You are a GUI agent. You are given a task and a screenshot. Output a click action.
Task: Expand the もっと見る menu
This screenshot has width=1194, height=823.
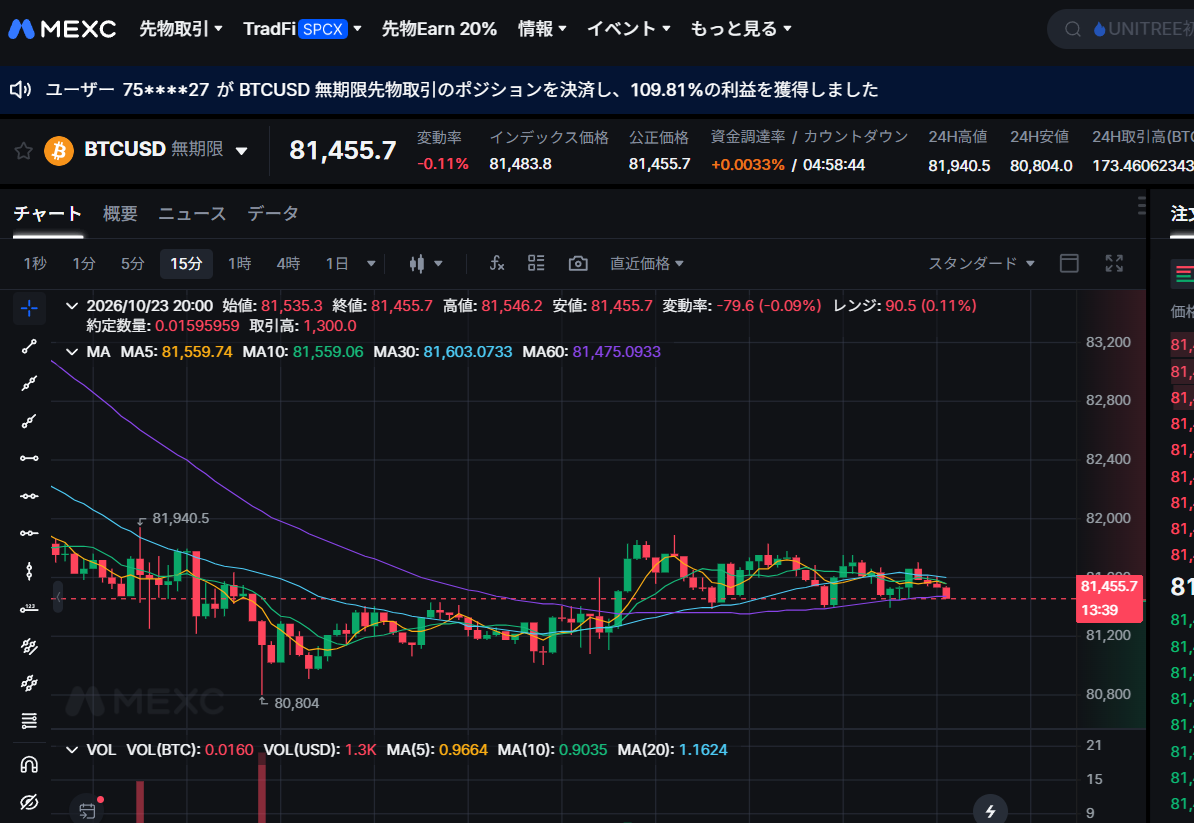tap(741, 29)
